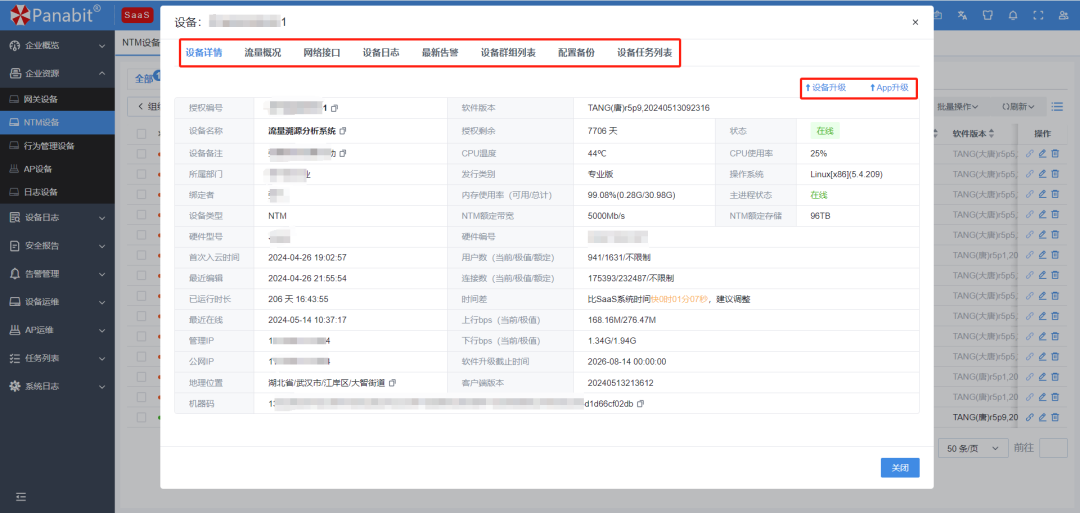Screen dimensions: 1080x513
Task: Open 网关设备 in the sidebar
Action: (x=56, y=99)
